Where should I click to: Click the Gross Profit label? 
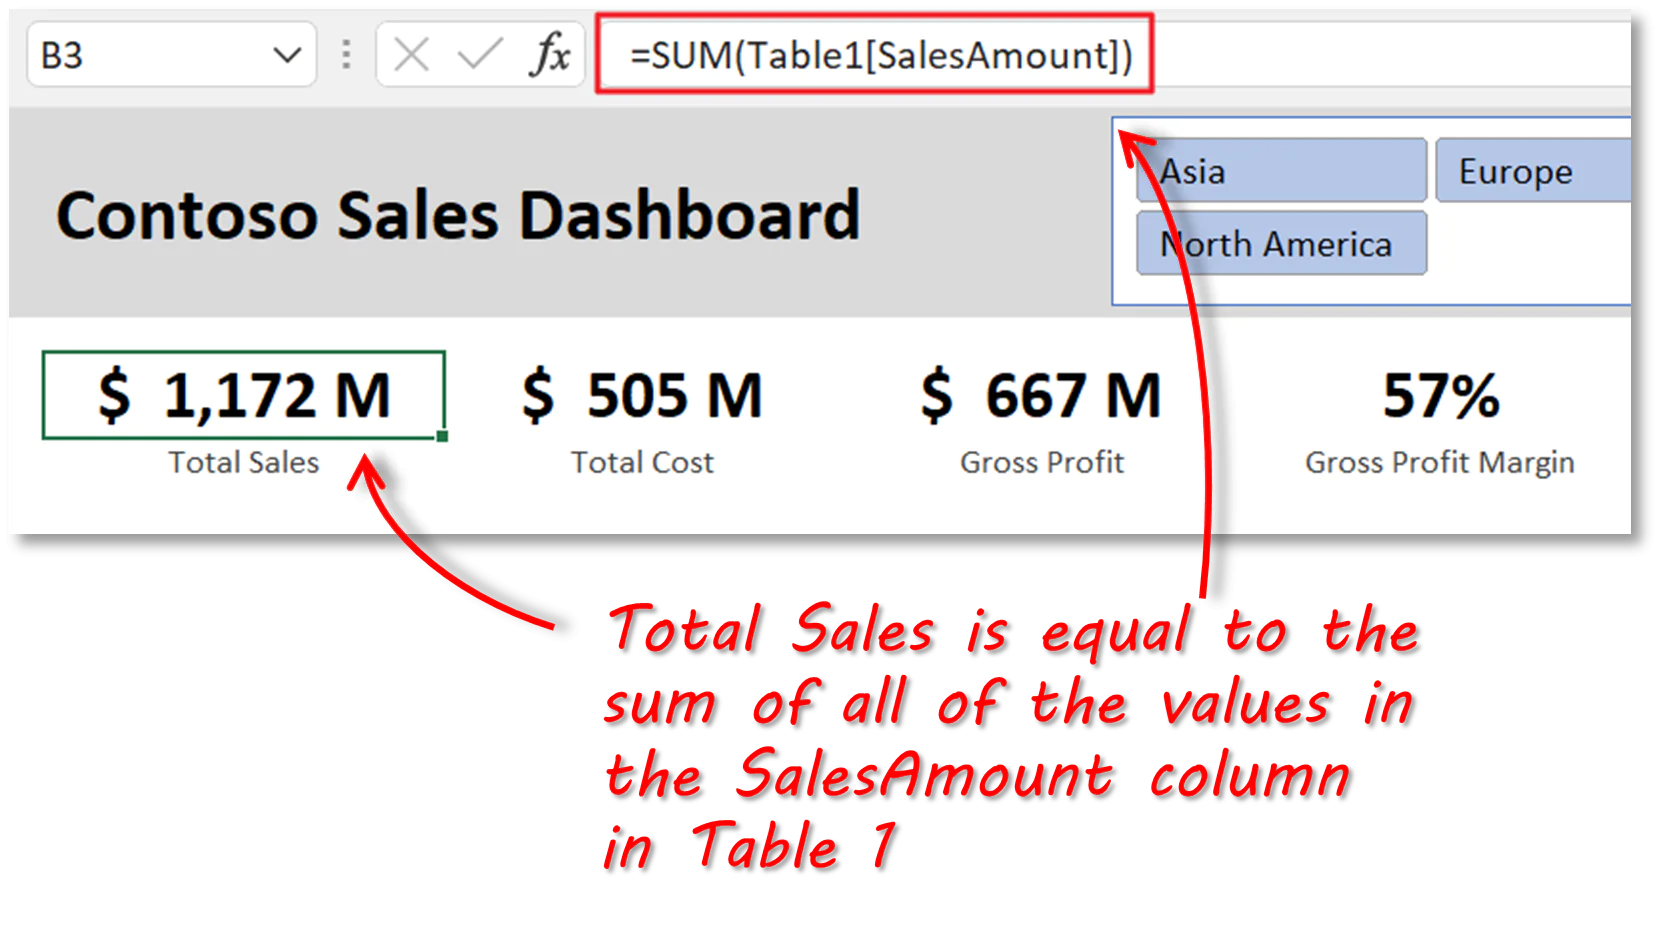pyautogui.click(x=1042, y=462)
